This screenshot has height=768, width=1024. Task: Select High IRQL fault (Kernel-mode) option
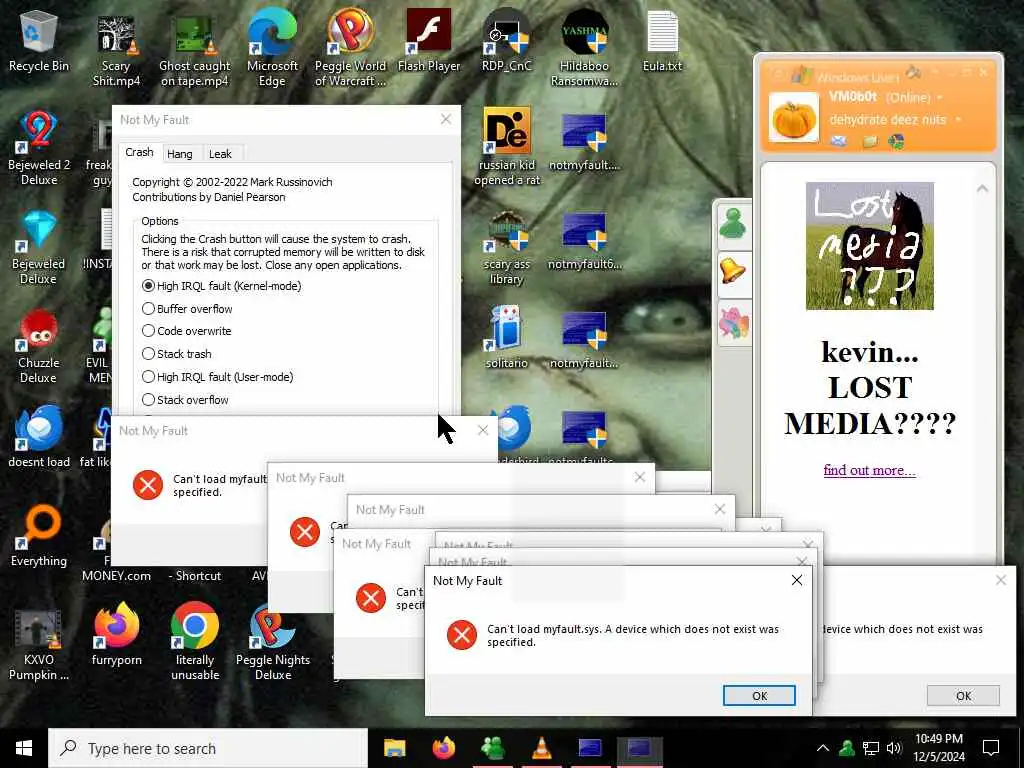tap(221, 285)
